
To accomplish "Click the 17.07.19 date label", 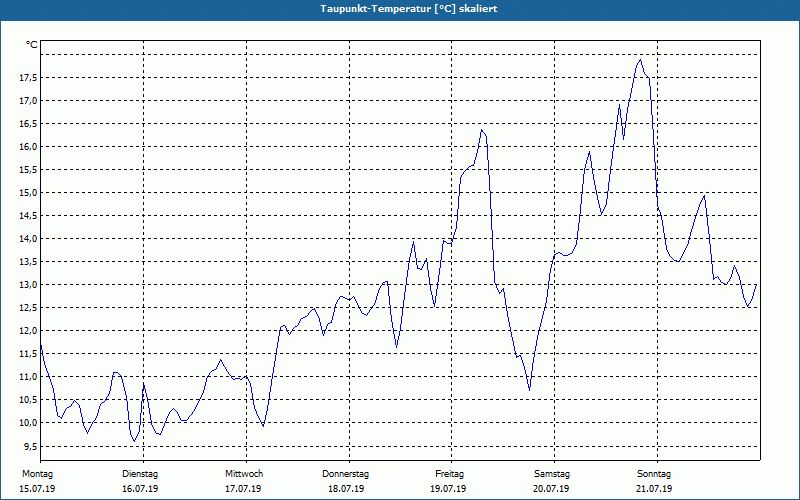I will 243,489.
